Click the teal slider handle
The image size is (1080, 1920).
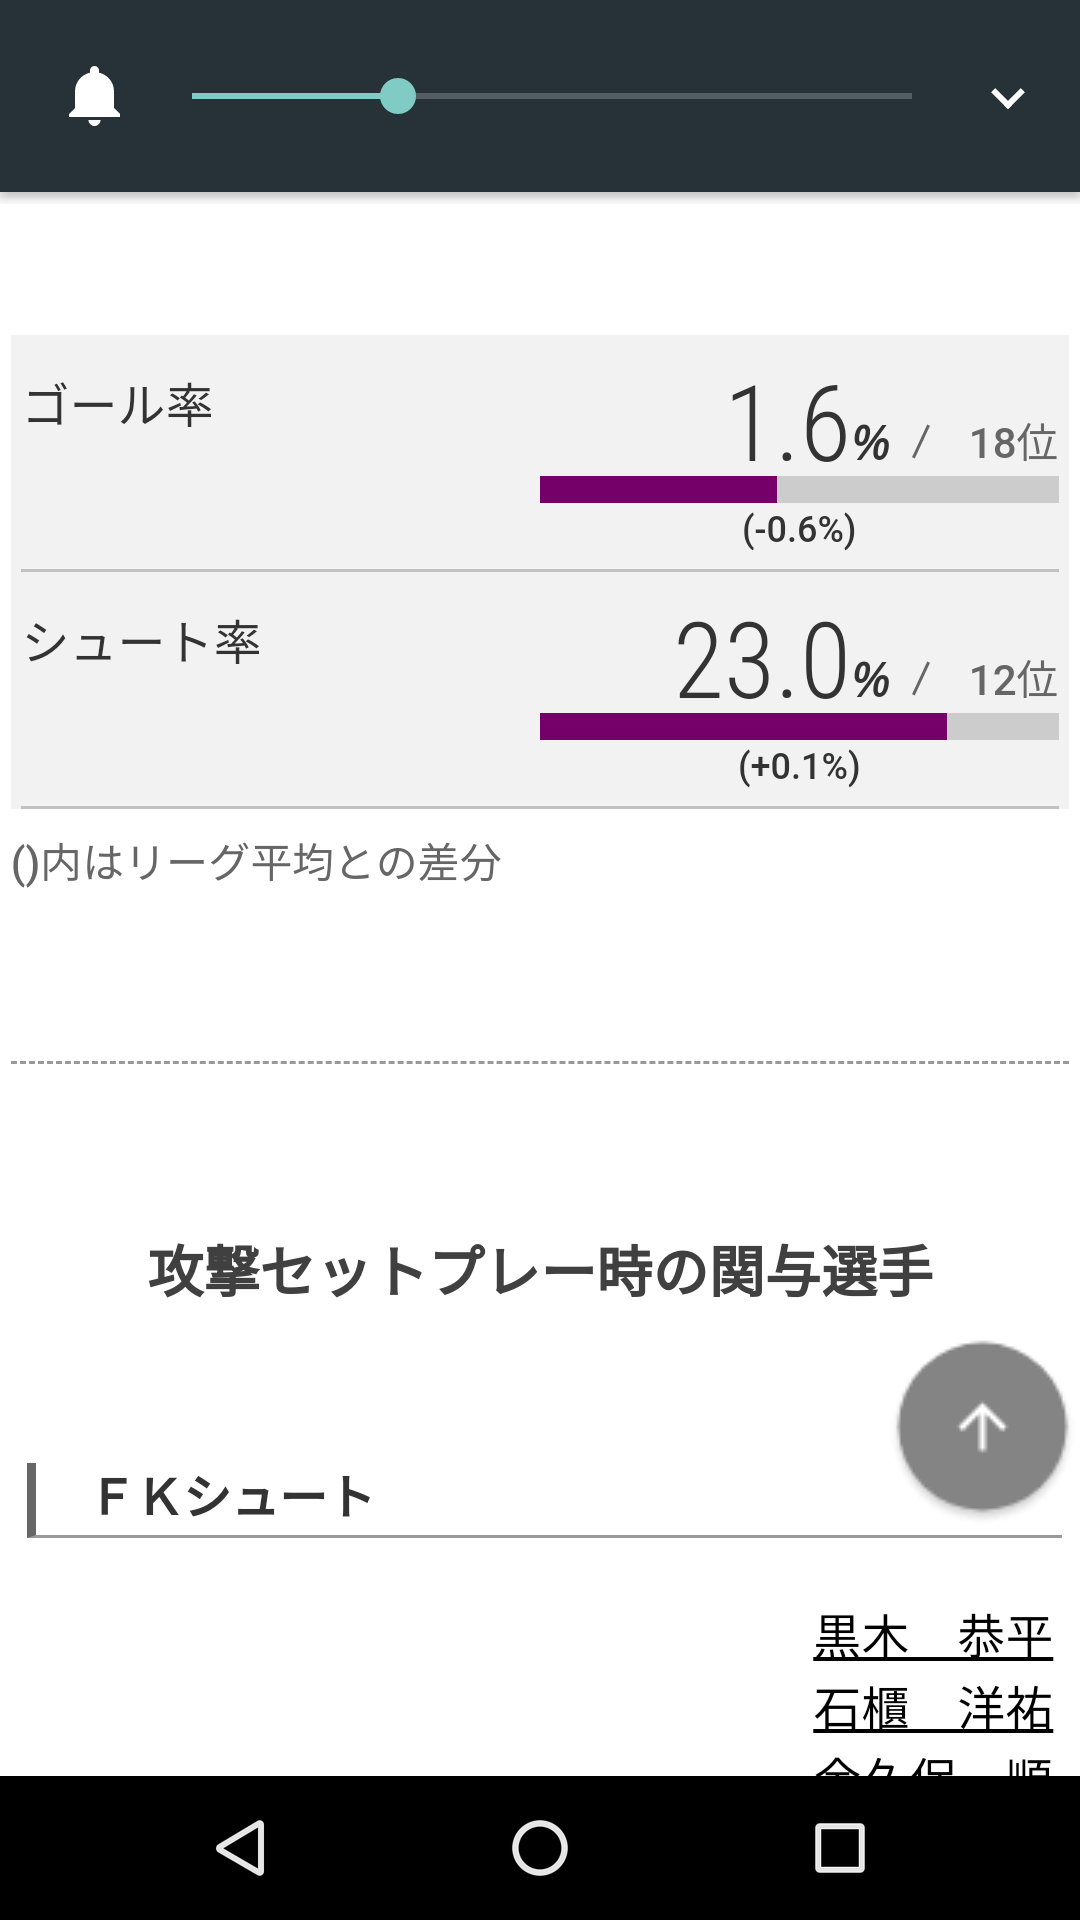point(398,97)
